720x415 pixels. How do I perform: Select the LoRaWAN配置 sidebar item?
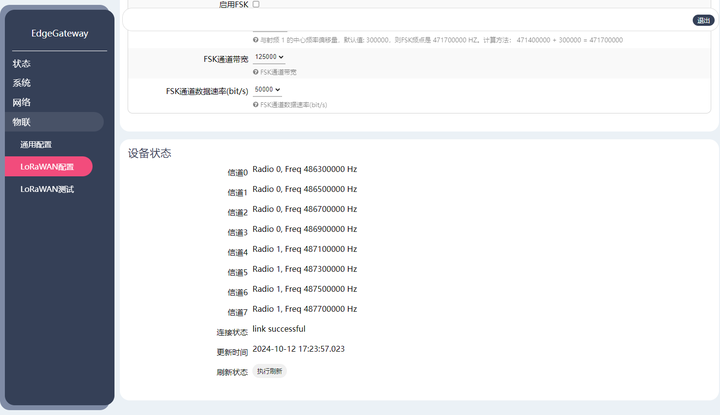click(49, 167)
